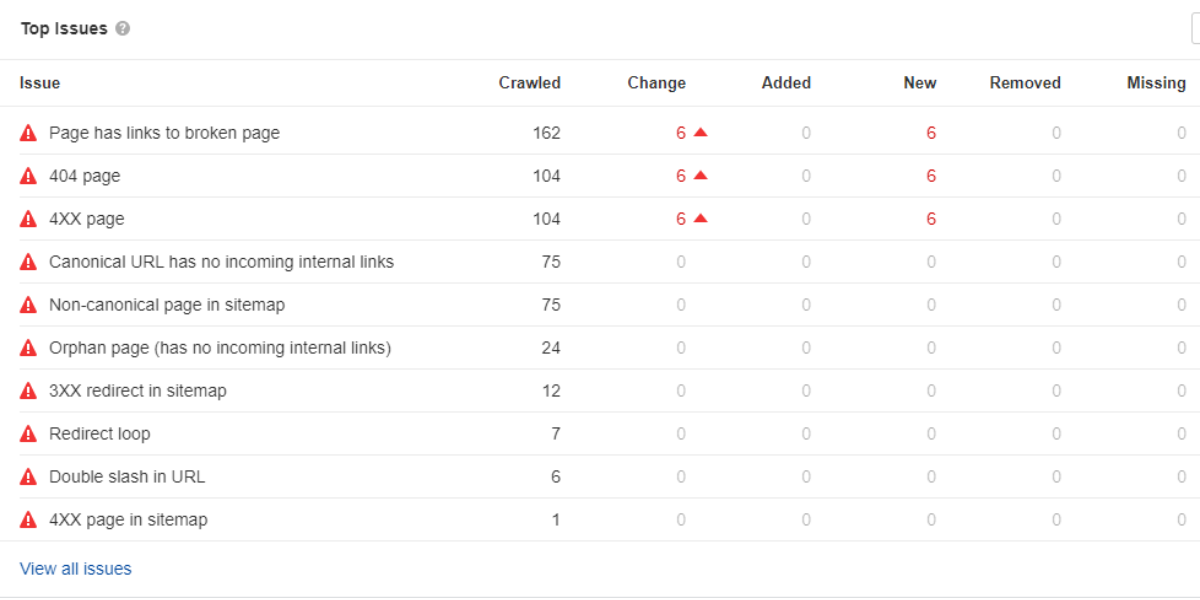Click crawled count 162 for broken page links
Screen dimensions: 1200x600
546,133
